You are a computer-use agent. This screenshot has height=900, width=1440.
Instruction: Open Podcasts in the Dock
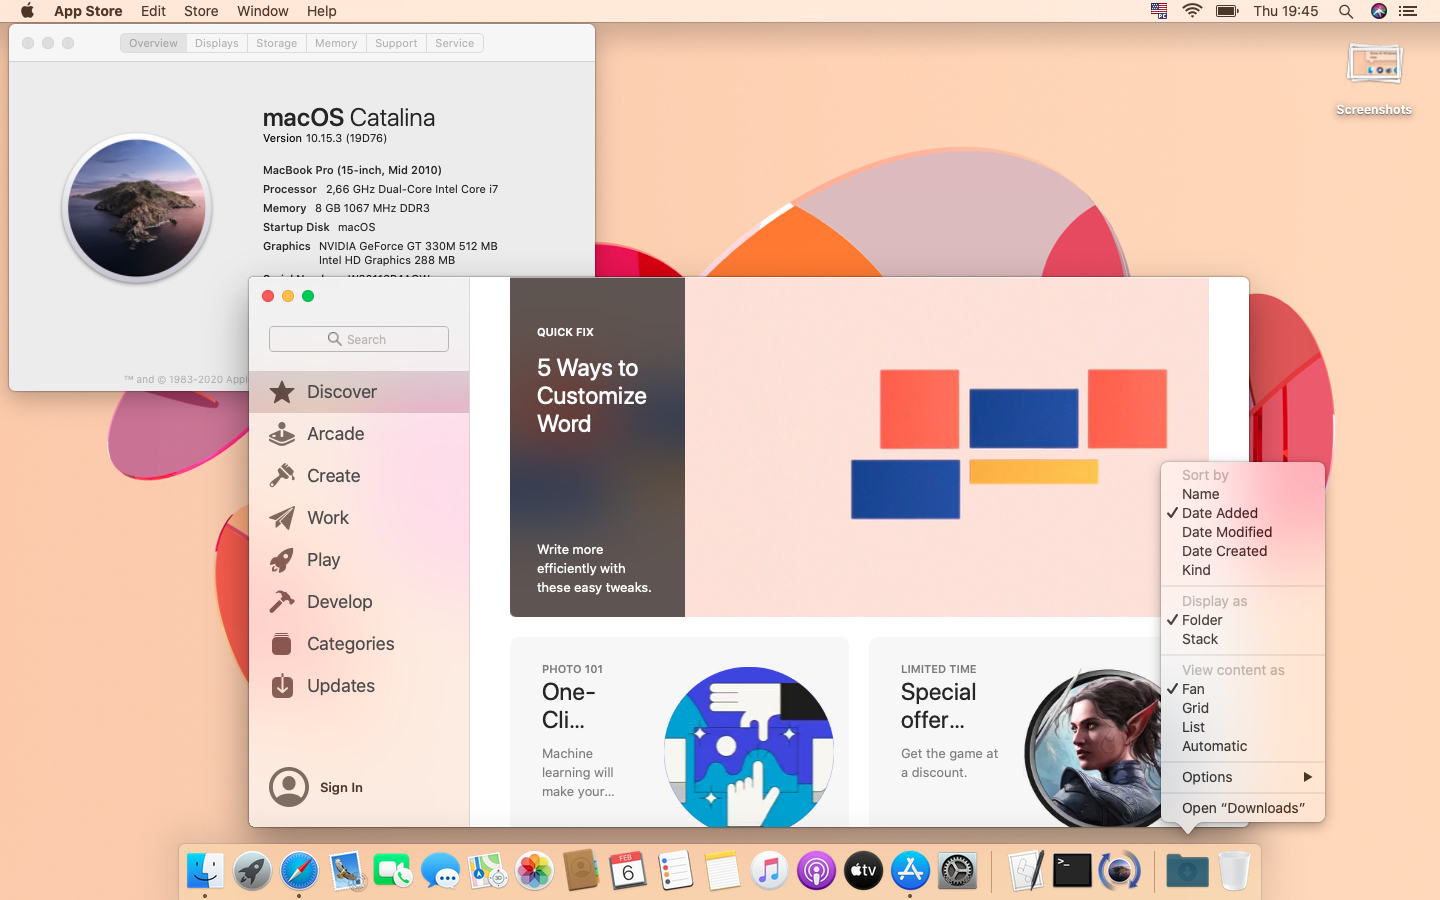click(816, 871)
